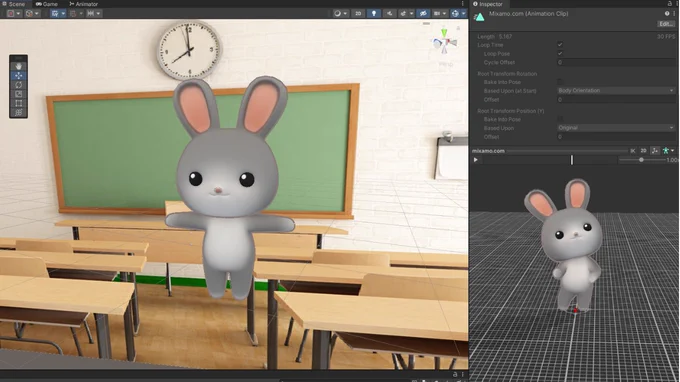This screenshot has height=382, width=680.
Task: Click the Animation Clip asset icon
Action: [479, 17]
